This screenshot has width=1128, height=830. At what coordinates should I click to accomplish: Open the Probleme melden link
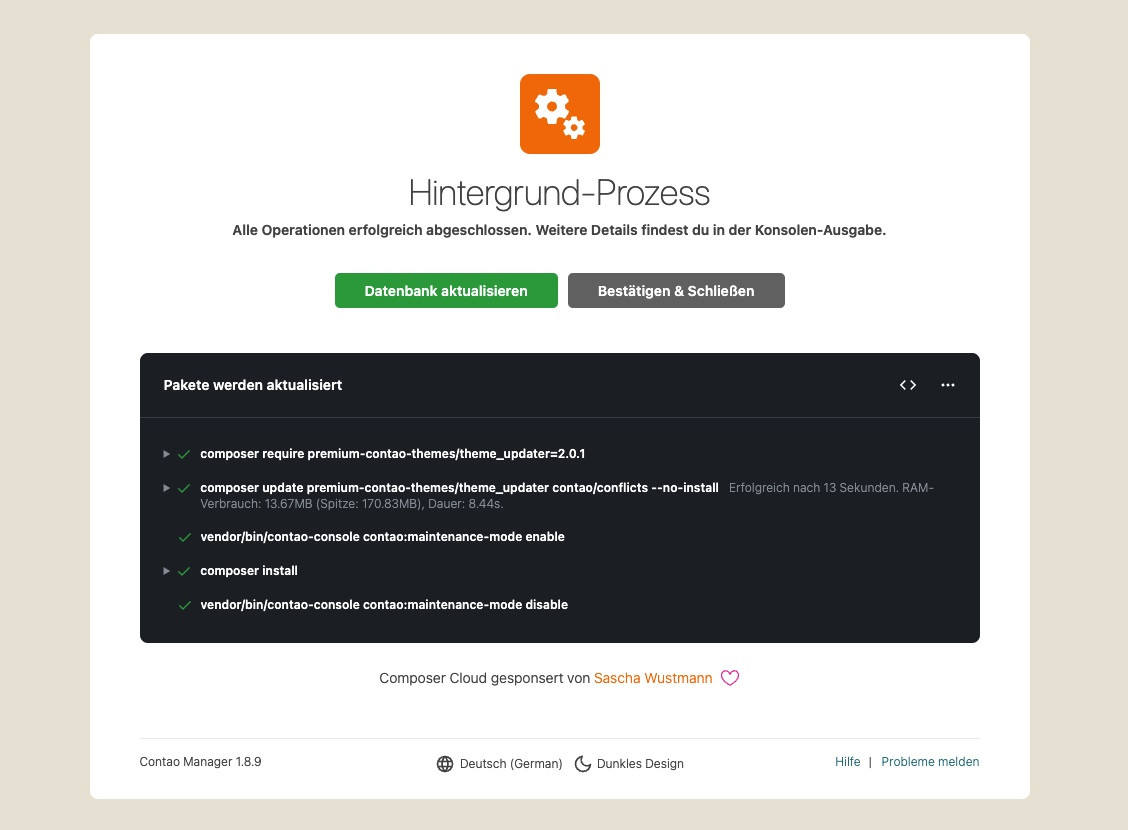pos(930,762)
